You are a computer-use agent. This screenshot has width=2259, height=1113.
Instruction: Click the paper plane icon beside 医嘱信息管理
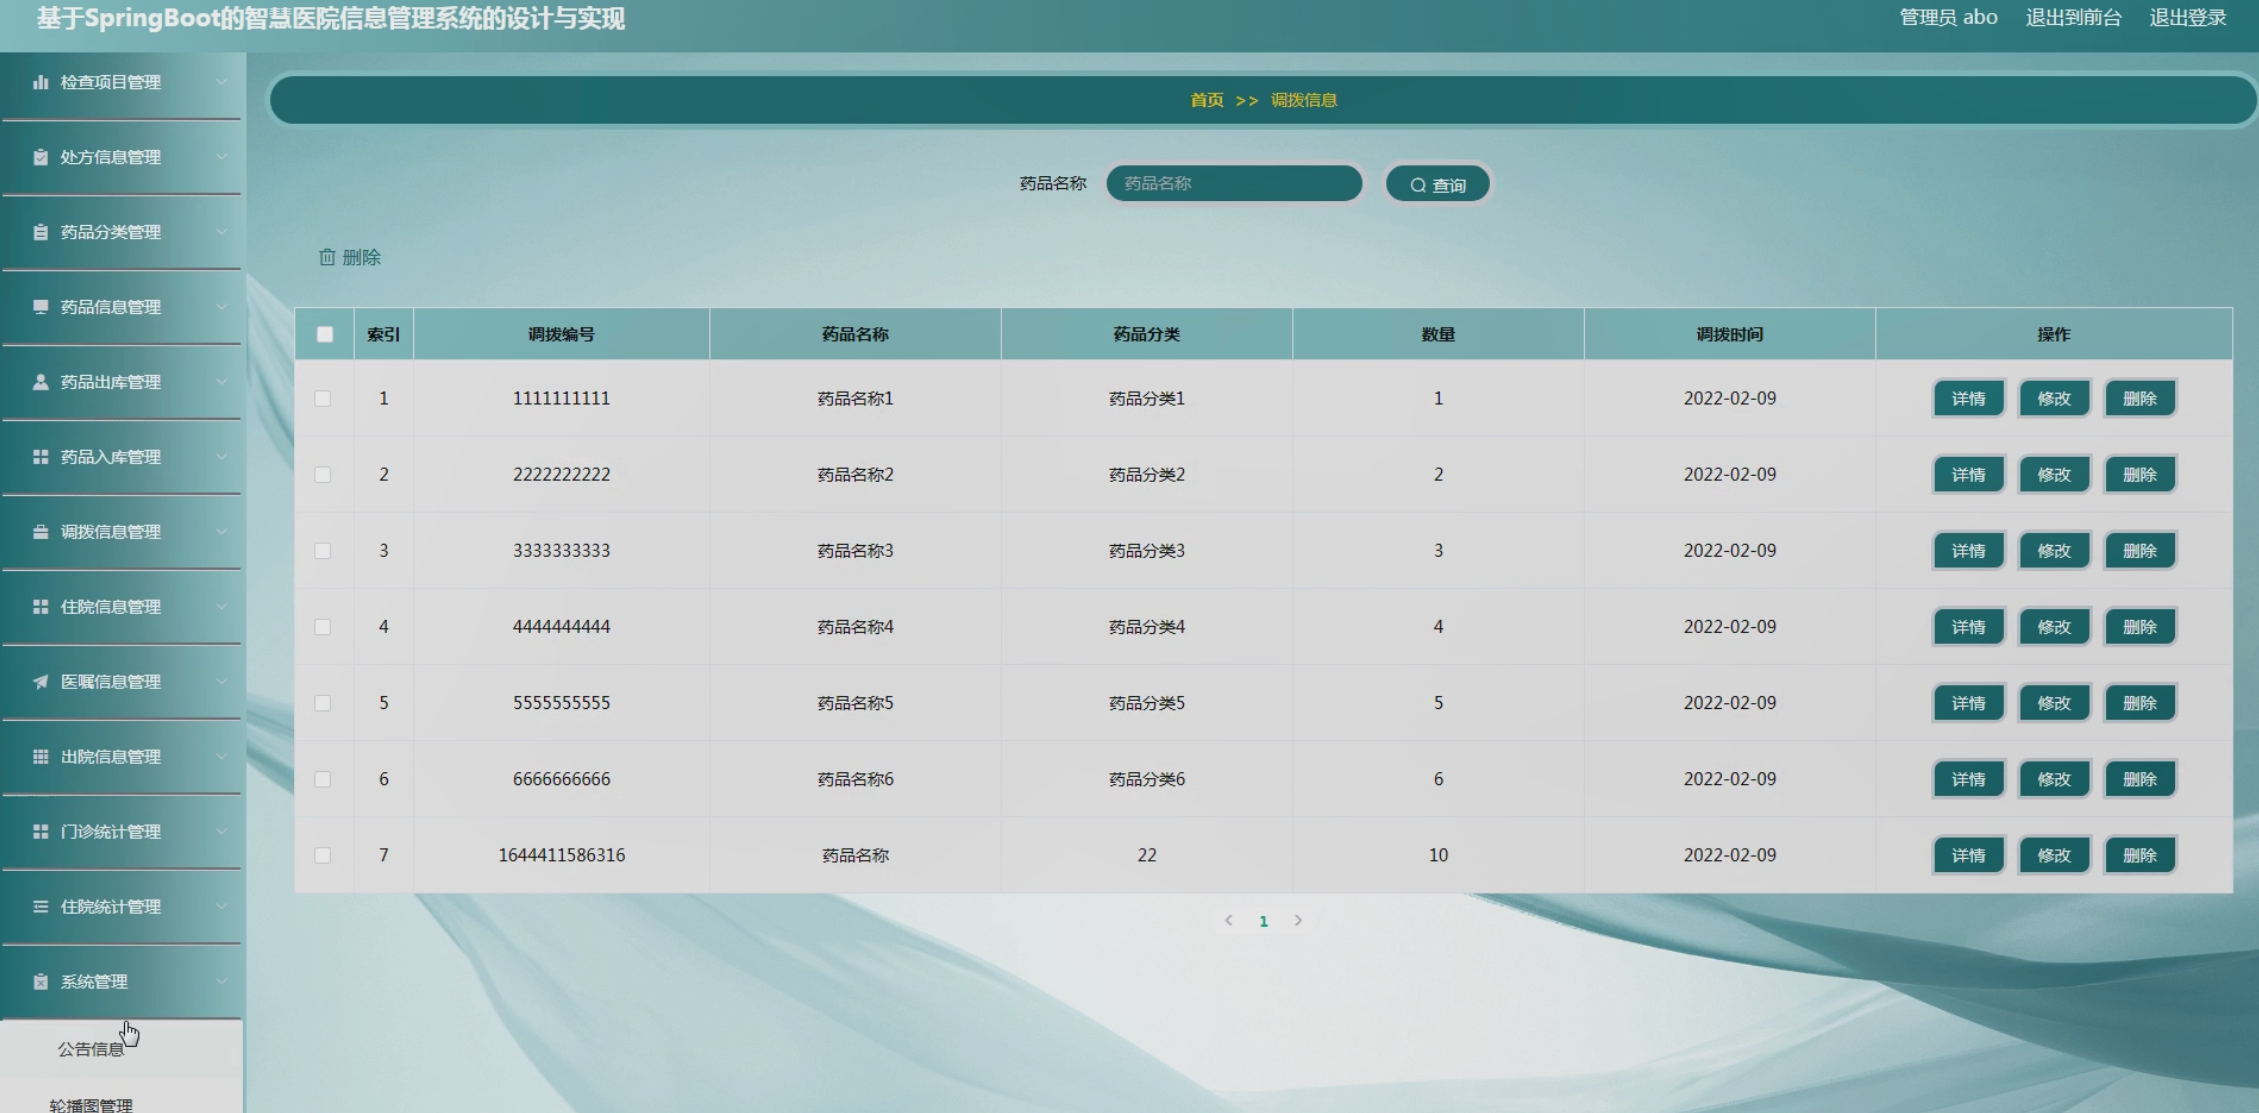click(x=40, y=682)
